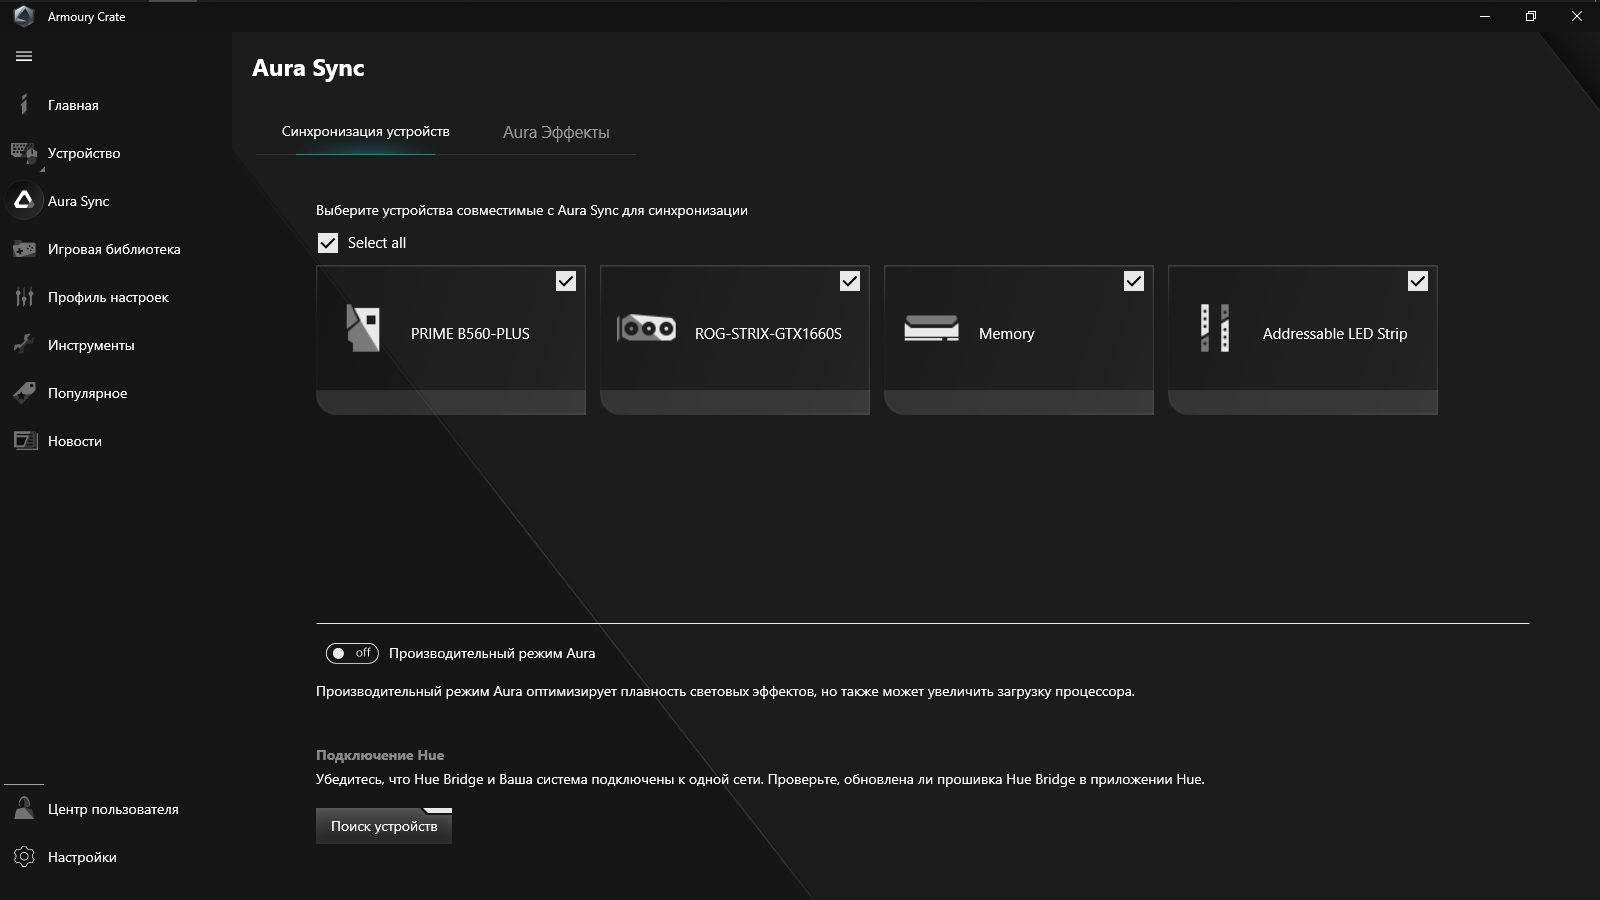The image size is (1600, 900).
Task: Click the Устройство device icon
Action: tap(24, 152)
